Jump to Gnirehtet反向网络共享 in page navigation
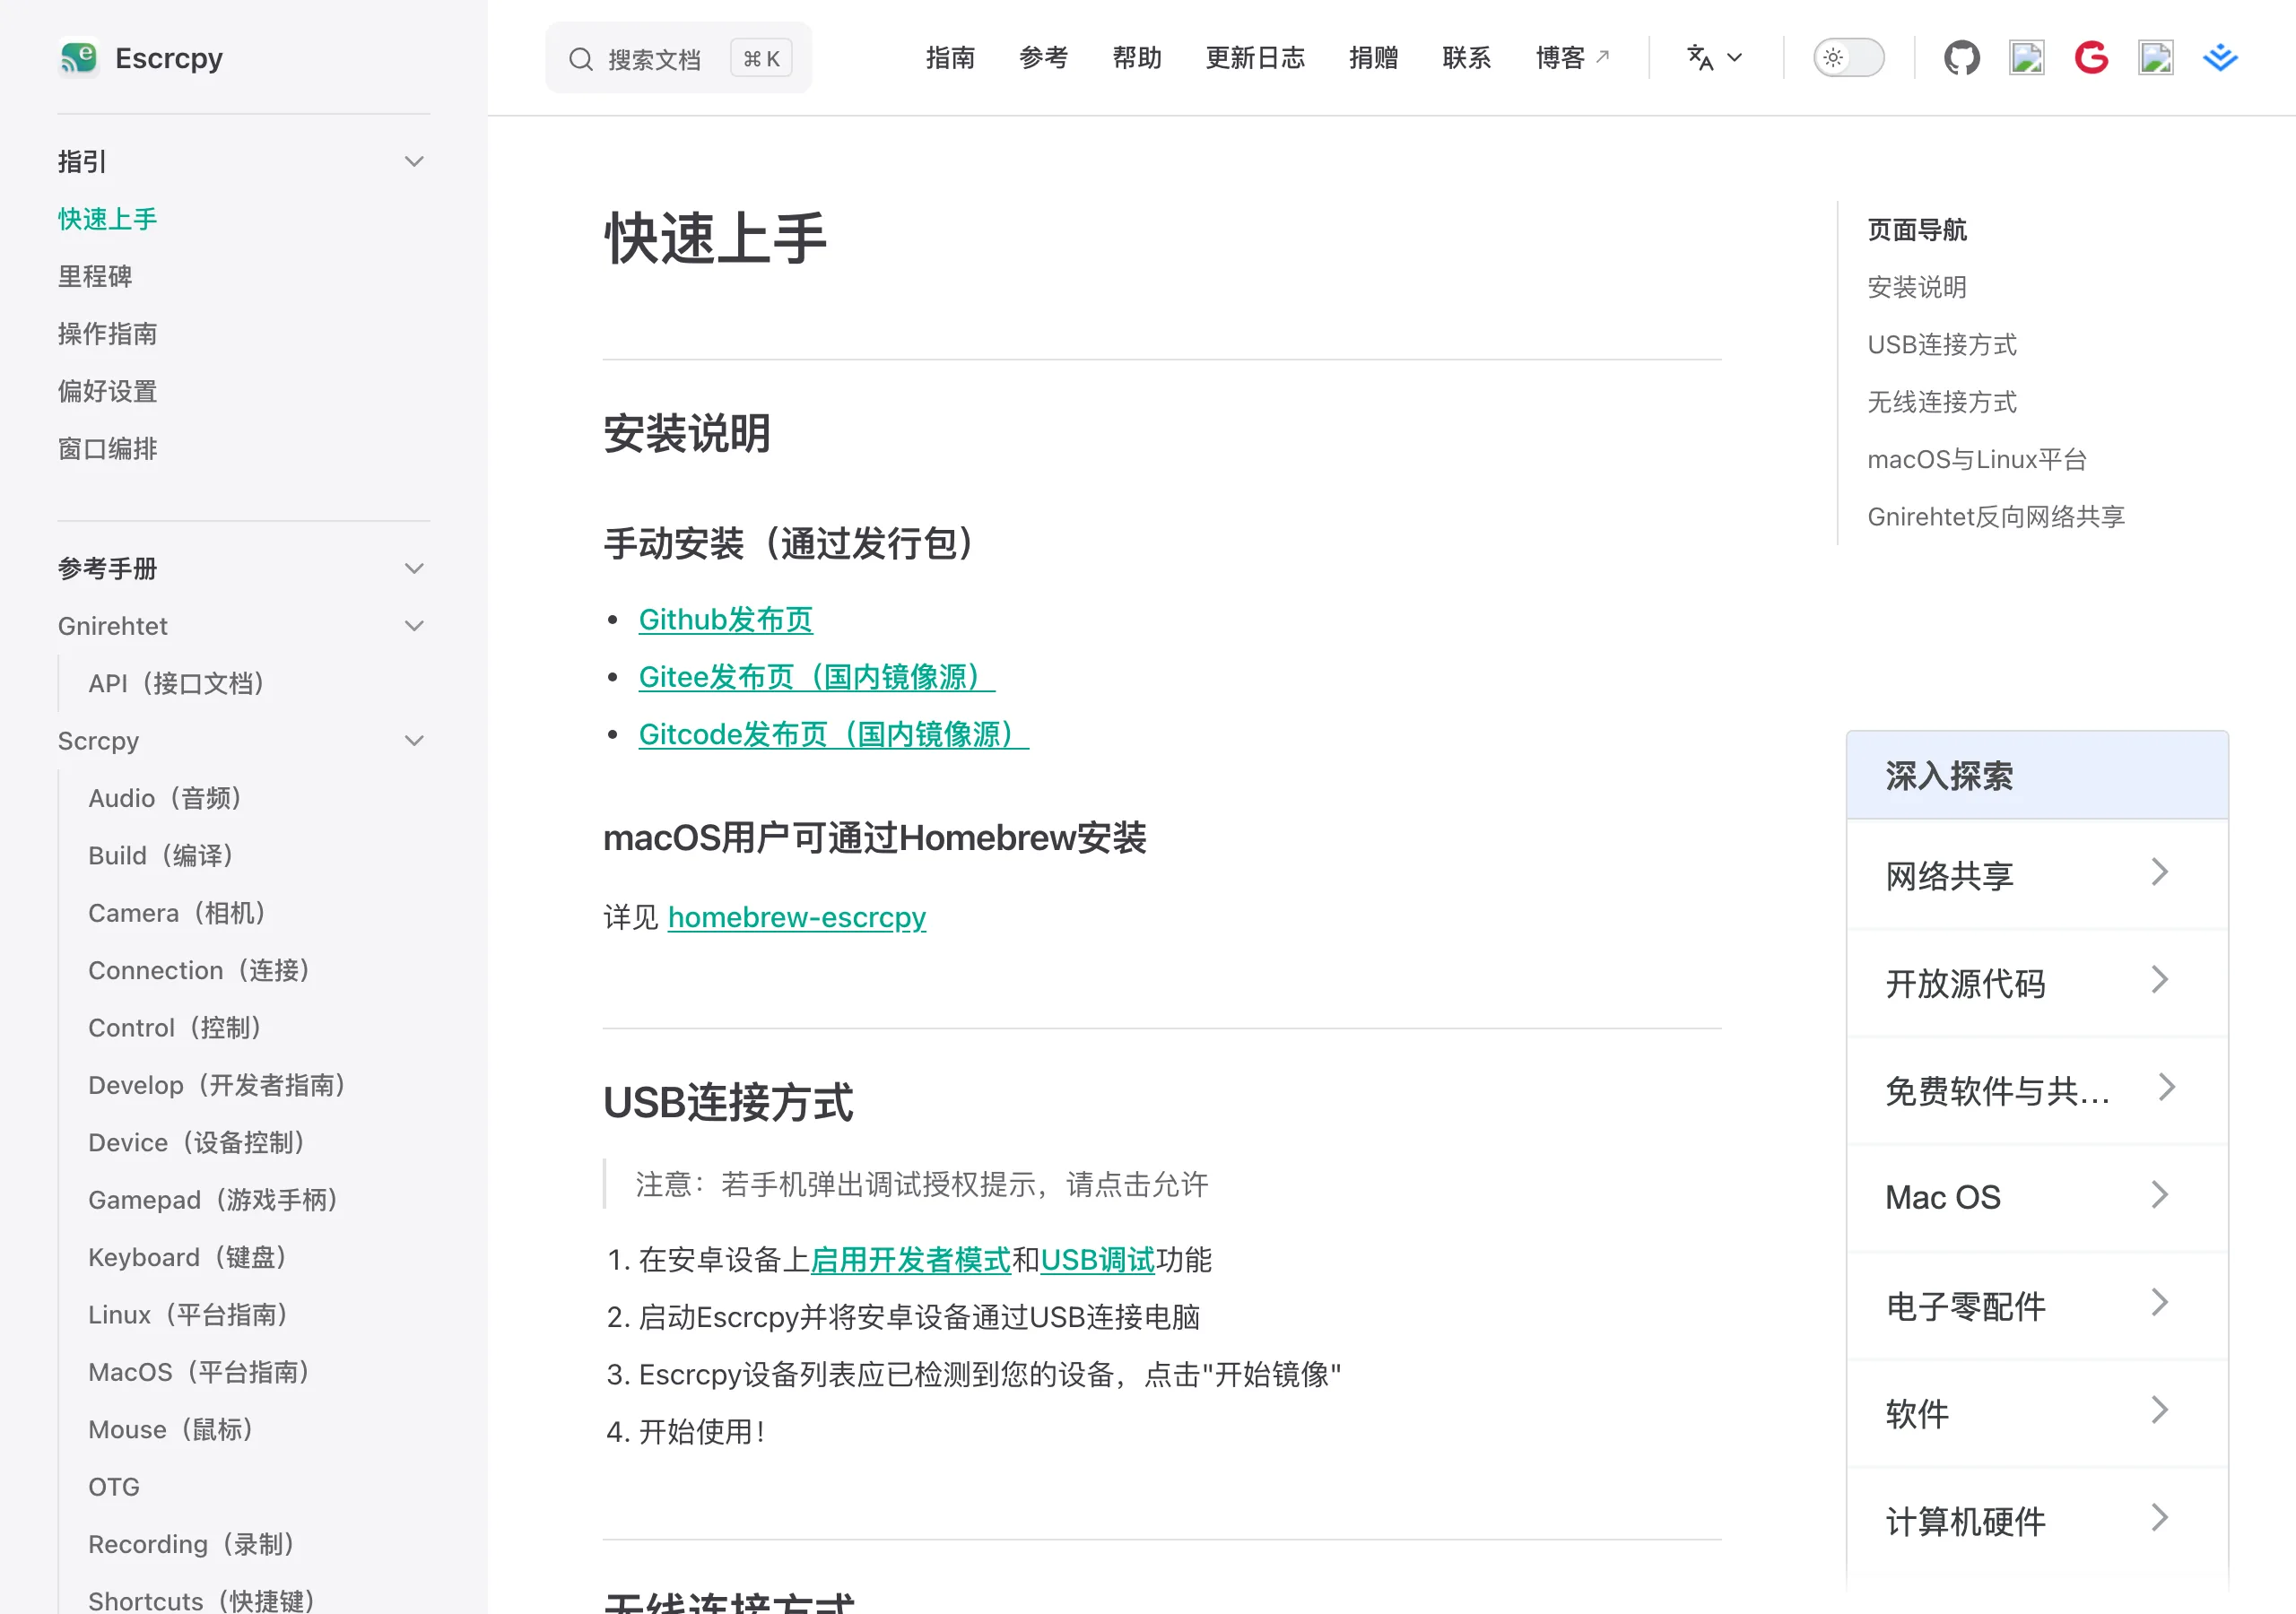Viewport: 2296px width, 1614px height. tap(1996, 516)
